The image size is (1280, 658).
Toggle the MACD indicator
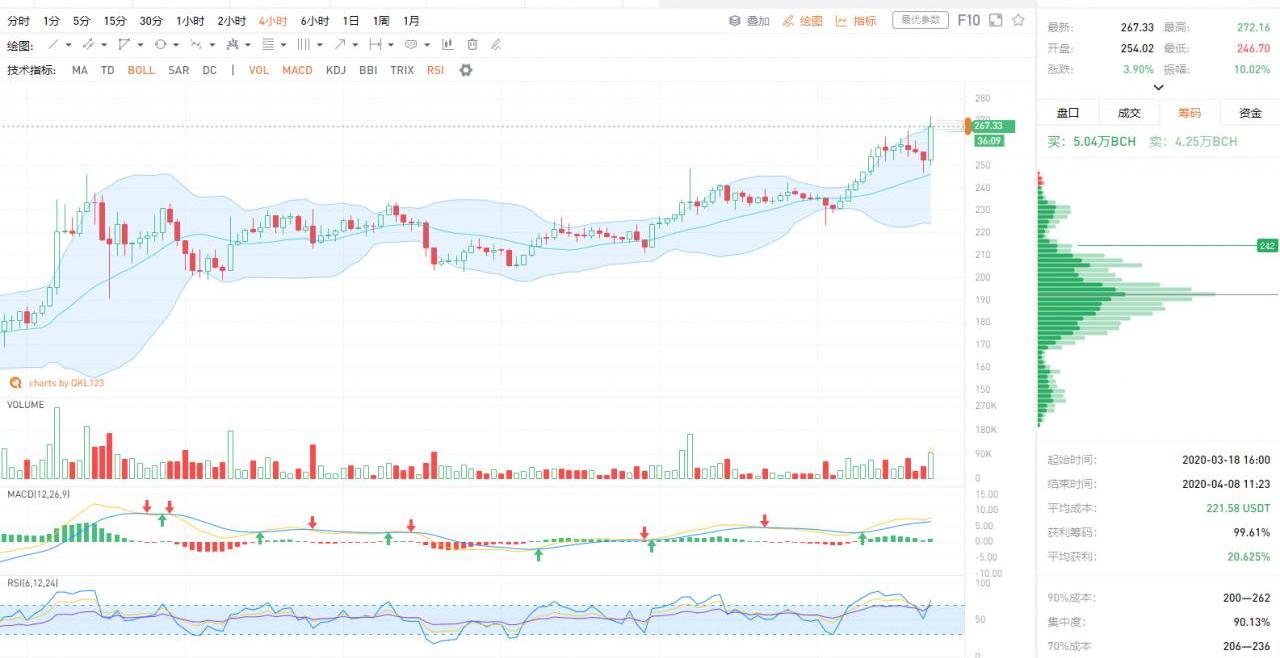pos(297,70)
